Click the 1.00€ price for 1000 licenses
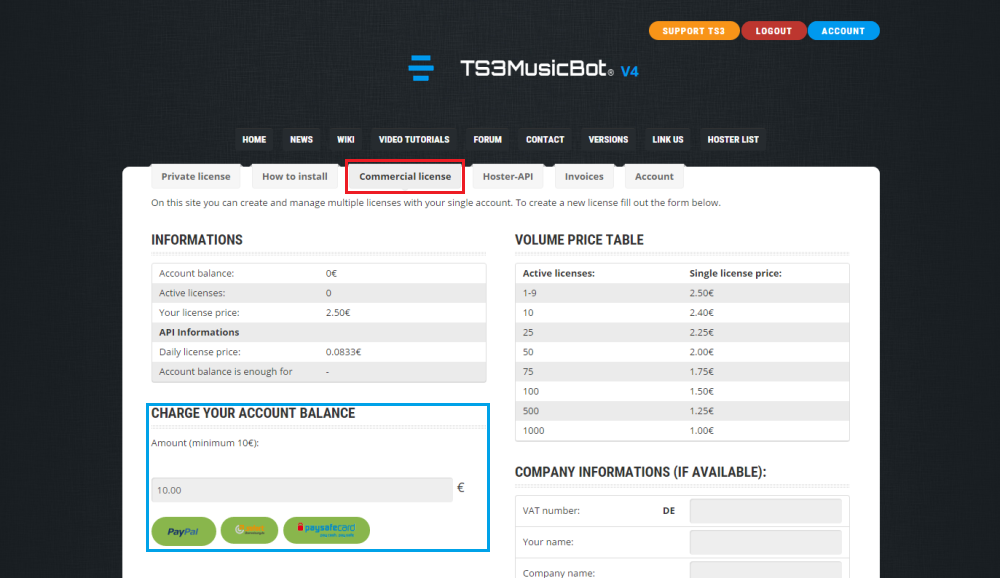Screen dimensions: 1000x578 pyautogui.click(x=702, y=431)
